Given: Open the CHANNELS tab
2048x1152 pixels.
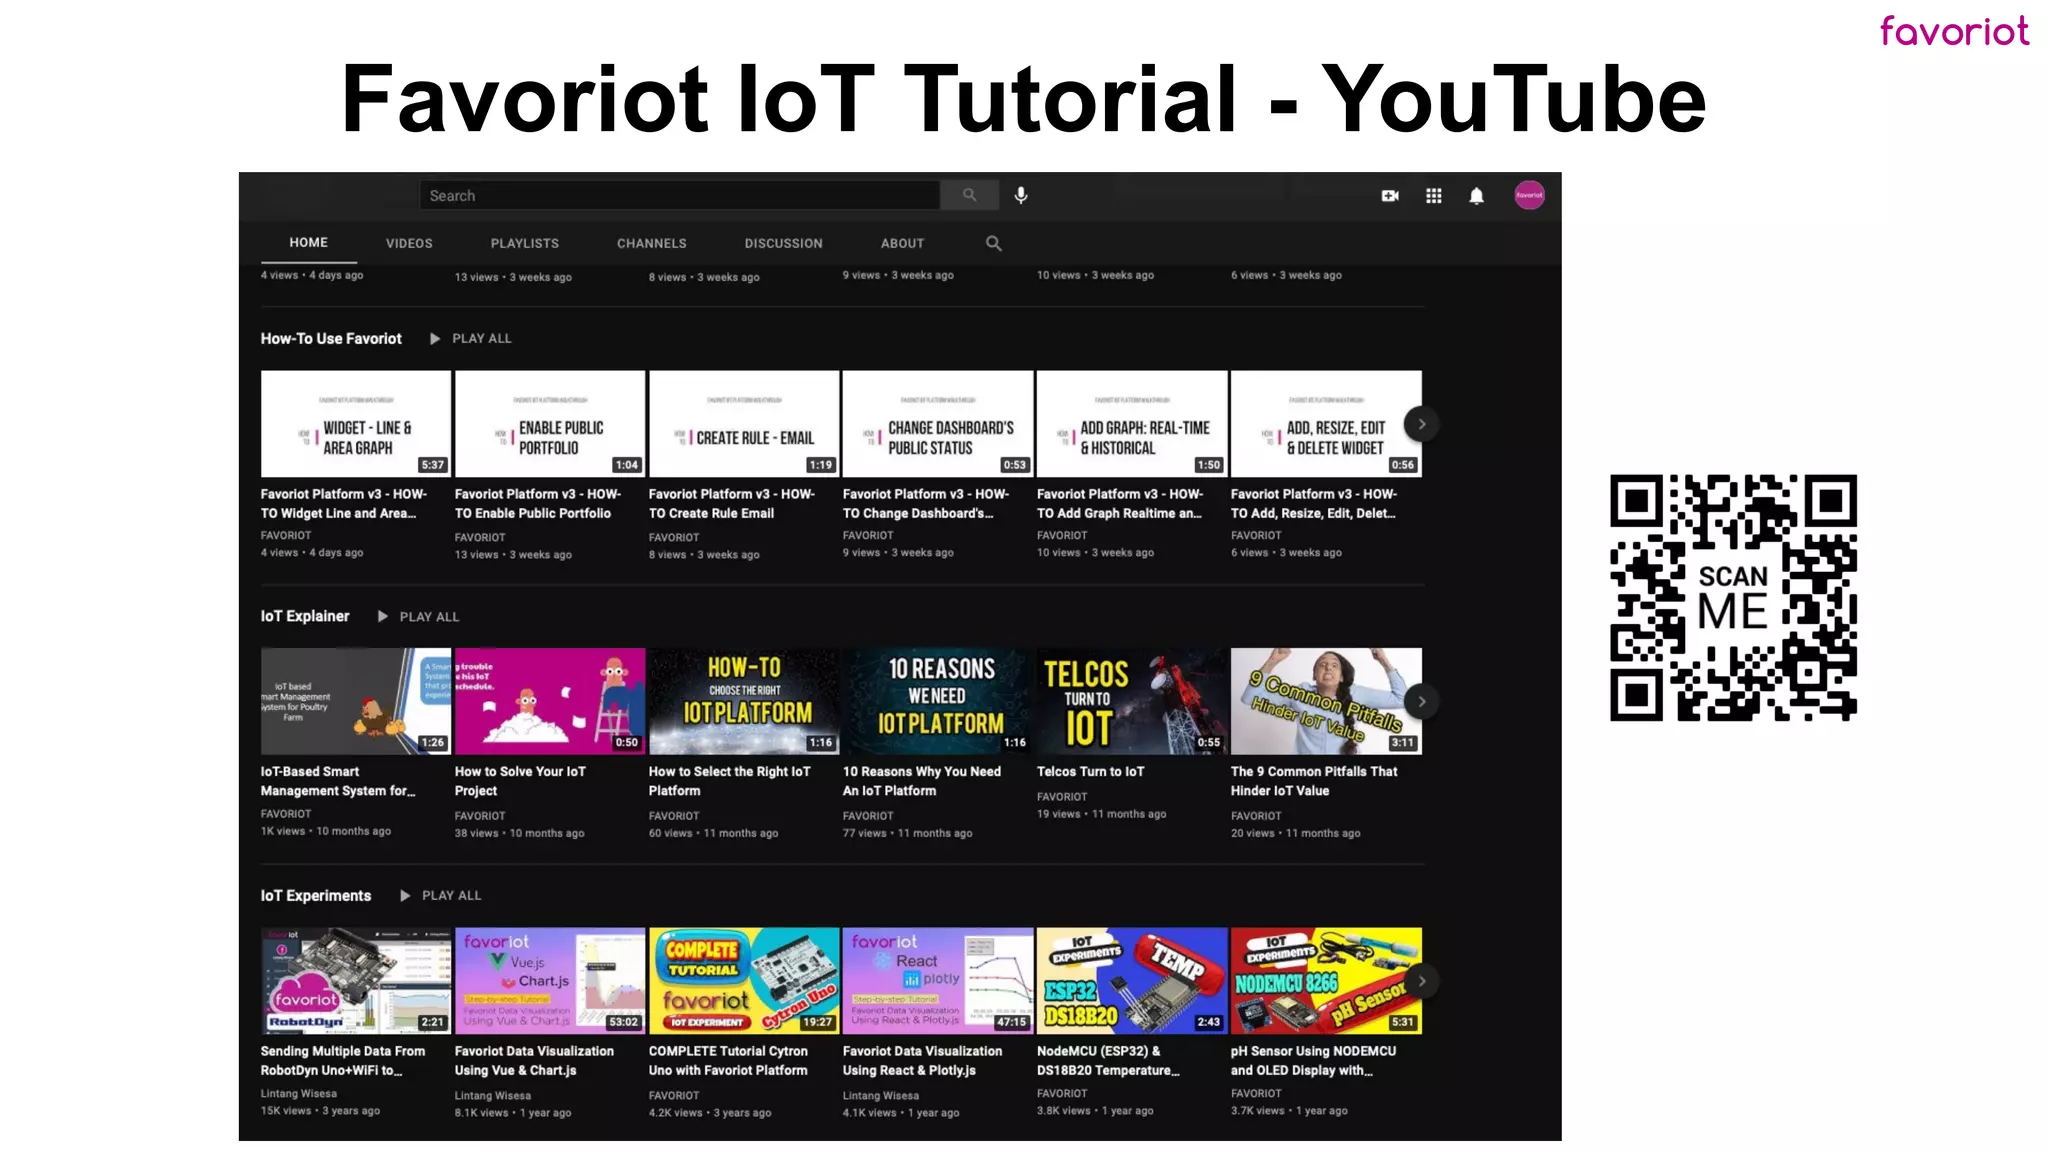Looking at the screenshot, I should point(651,243).
